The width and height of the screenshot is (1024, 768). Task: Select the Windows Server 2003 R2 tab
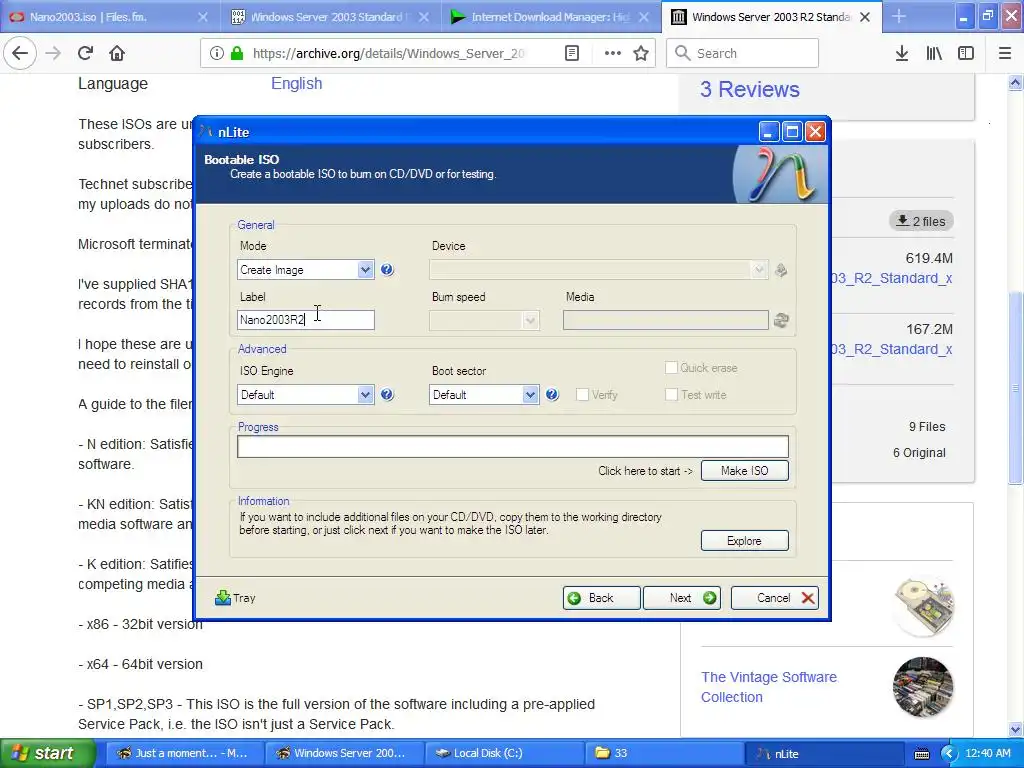coord(771,17)
